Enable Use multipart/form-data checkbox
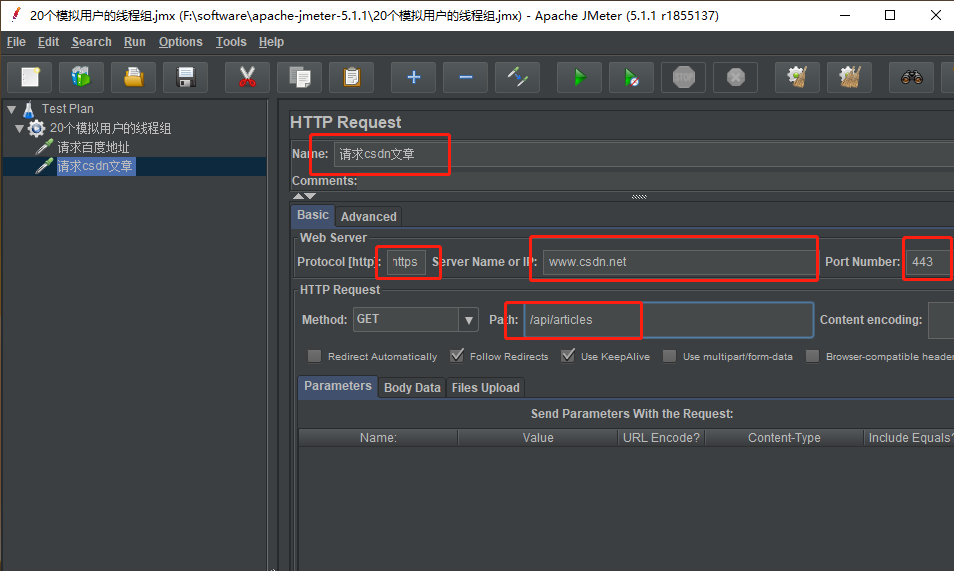The height and width of the screenshot is (571, 954). (x=669, y=356)
